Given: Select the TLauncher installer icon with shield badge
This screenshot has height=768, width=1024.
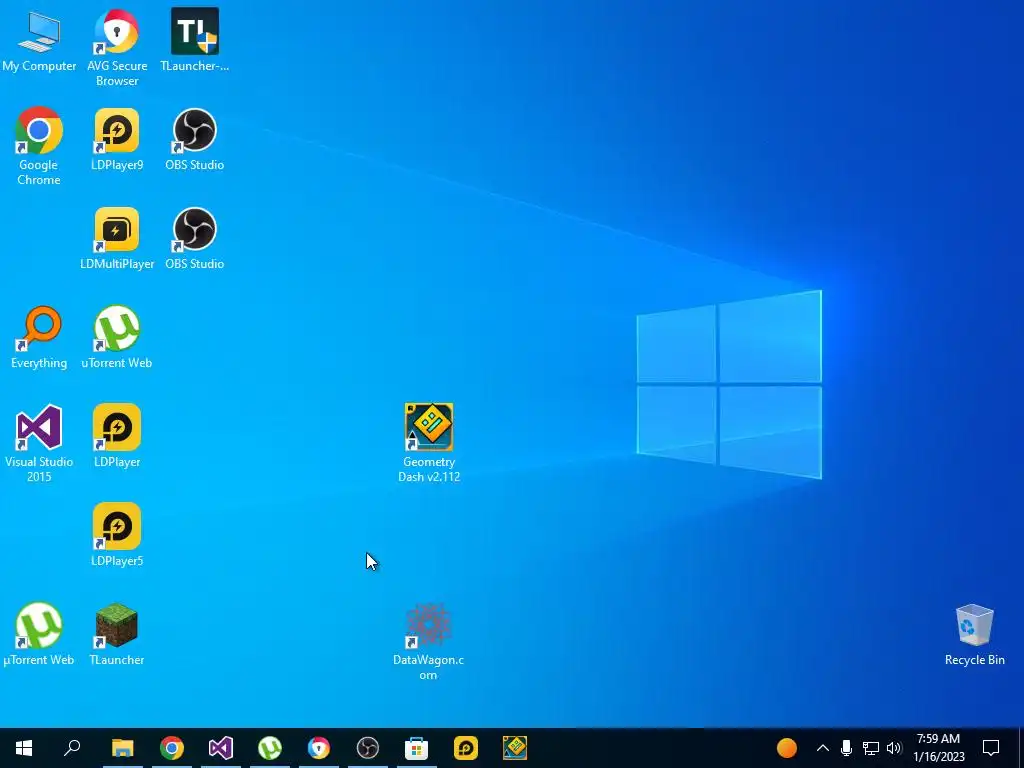Looking at the screenshot, I should pos(195,40).
